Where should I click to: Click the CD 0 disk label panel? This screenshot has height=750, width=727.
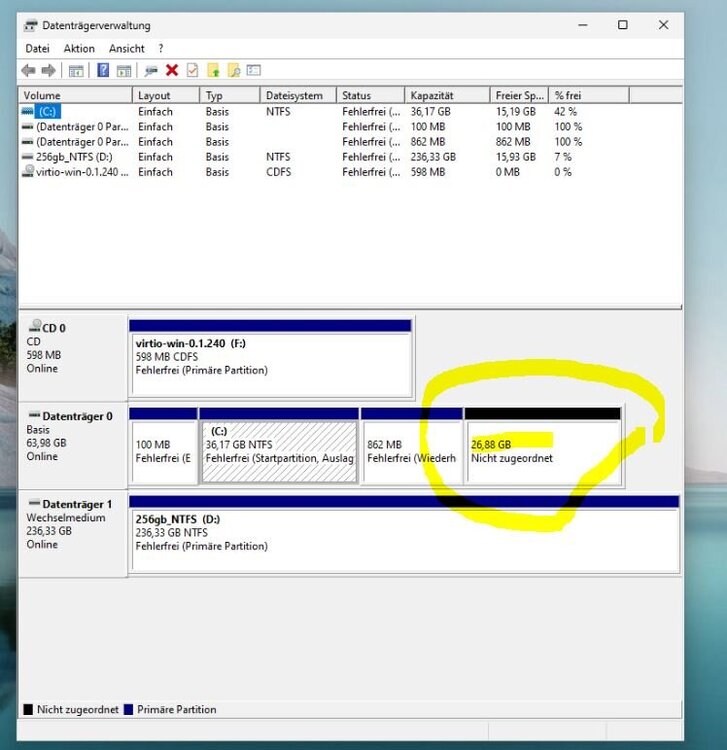[x=73, y=358]
